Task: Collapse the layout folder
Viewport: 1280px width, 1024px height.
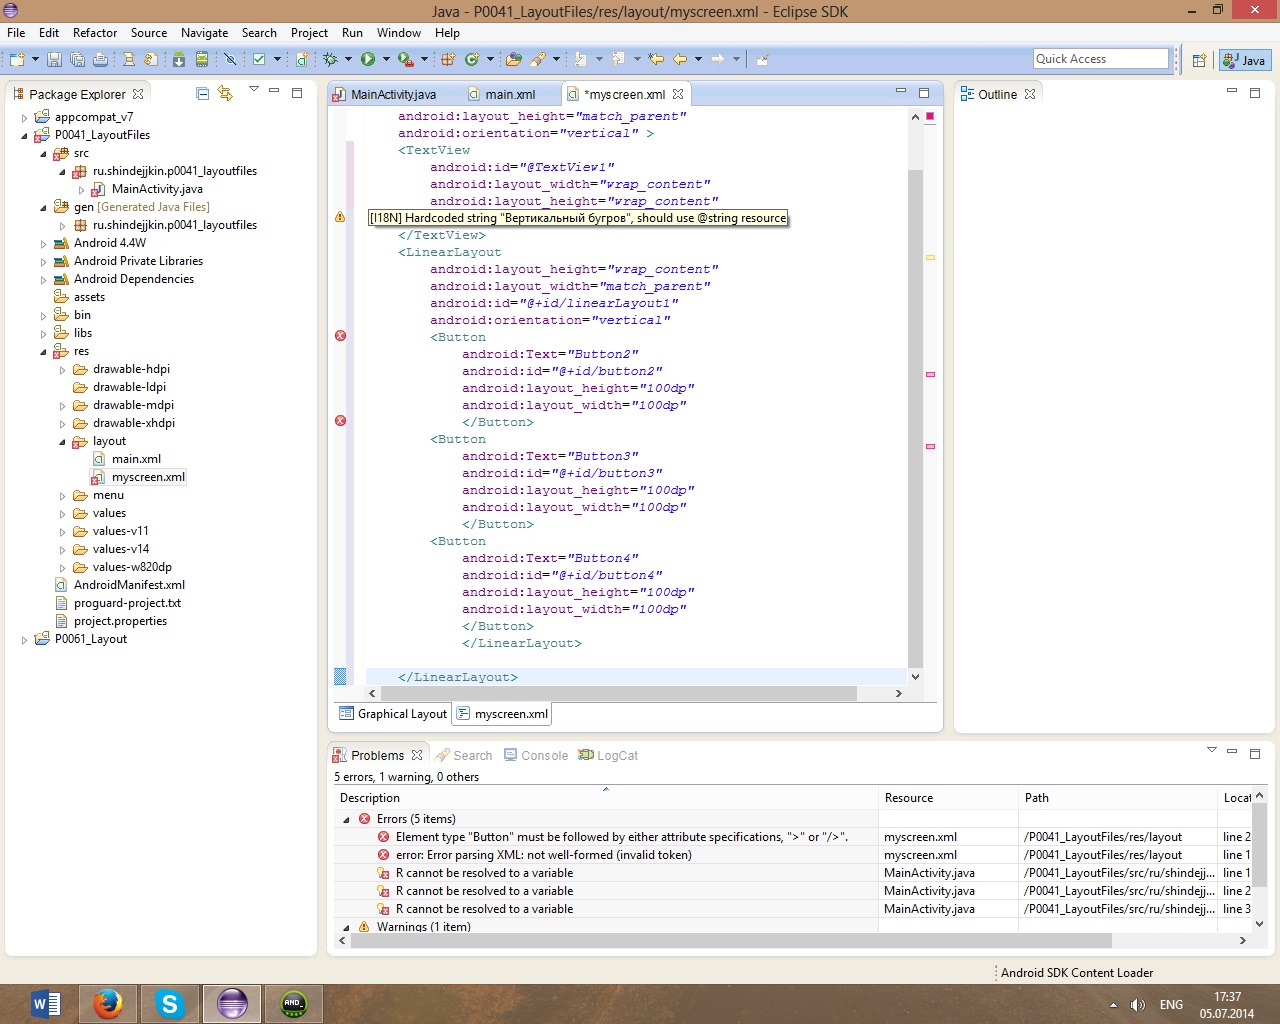Action: tap(63, 441)
